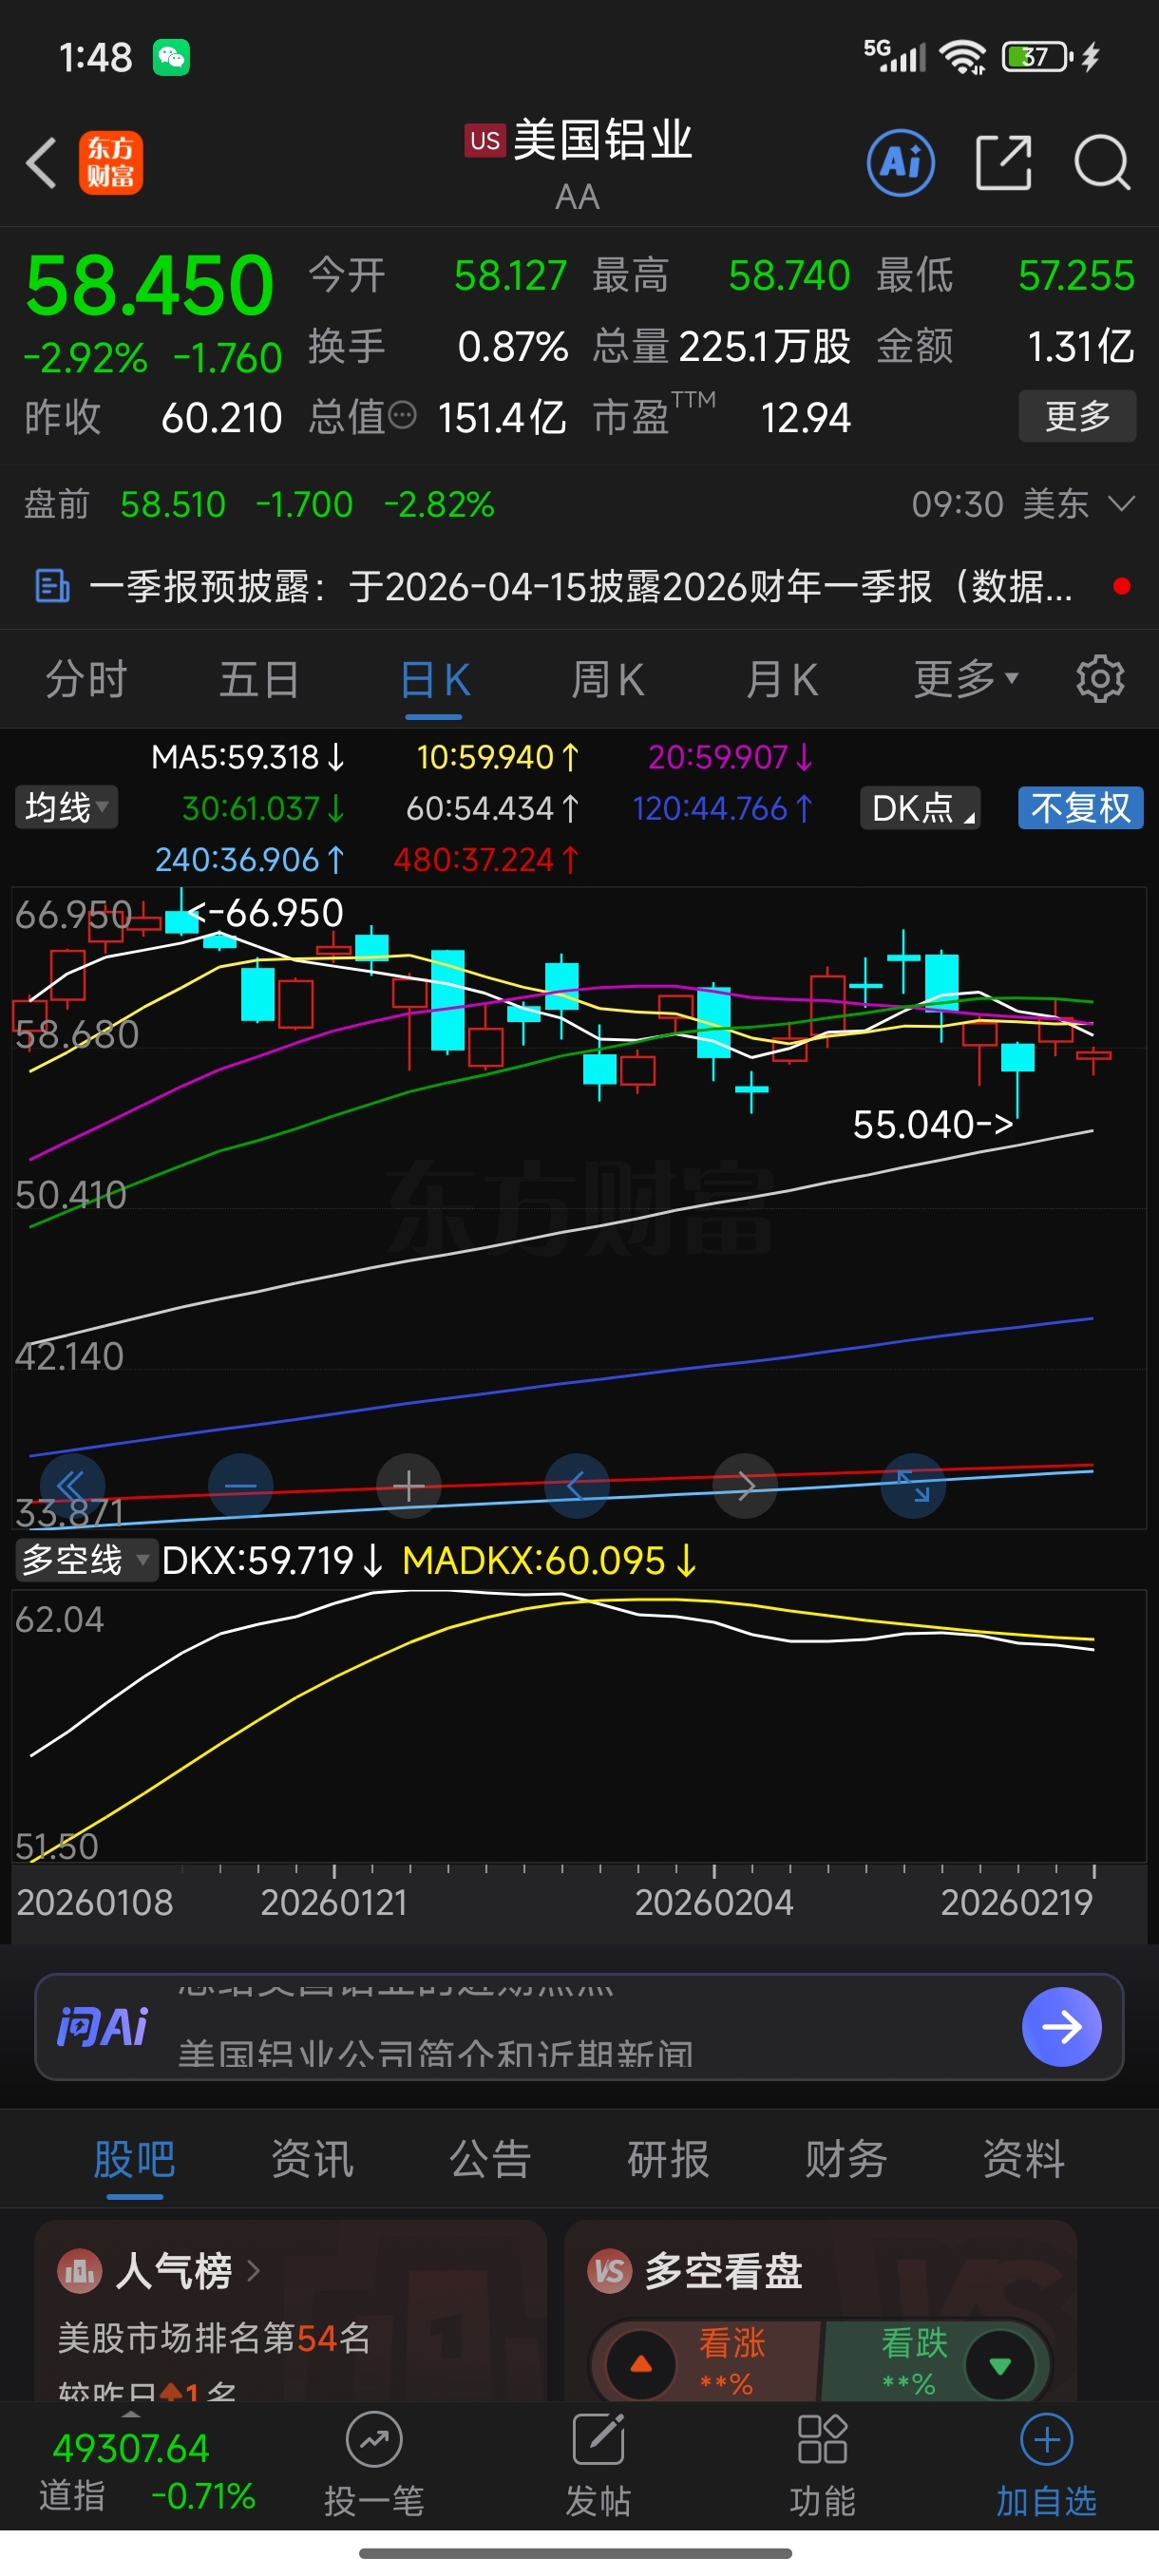Tap the 问Ai logo
This screenshot has width=1159, height=2576.
102,2027
